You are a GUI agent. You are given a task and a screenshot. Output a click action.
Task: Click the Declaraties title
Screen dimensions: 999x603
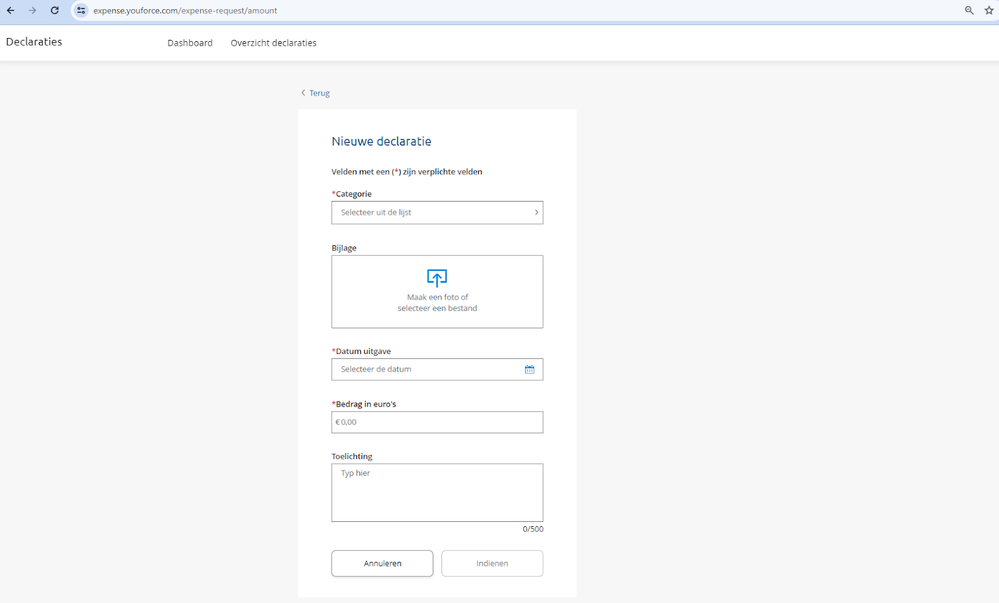pyautogui.click(x=34, y=42)
